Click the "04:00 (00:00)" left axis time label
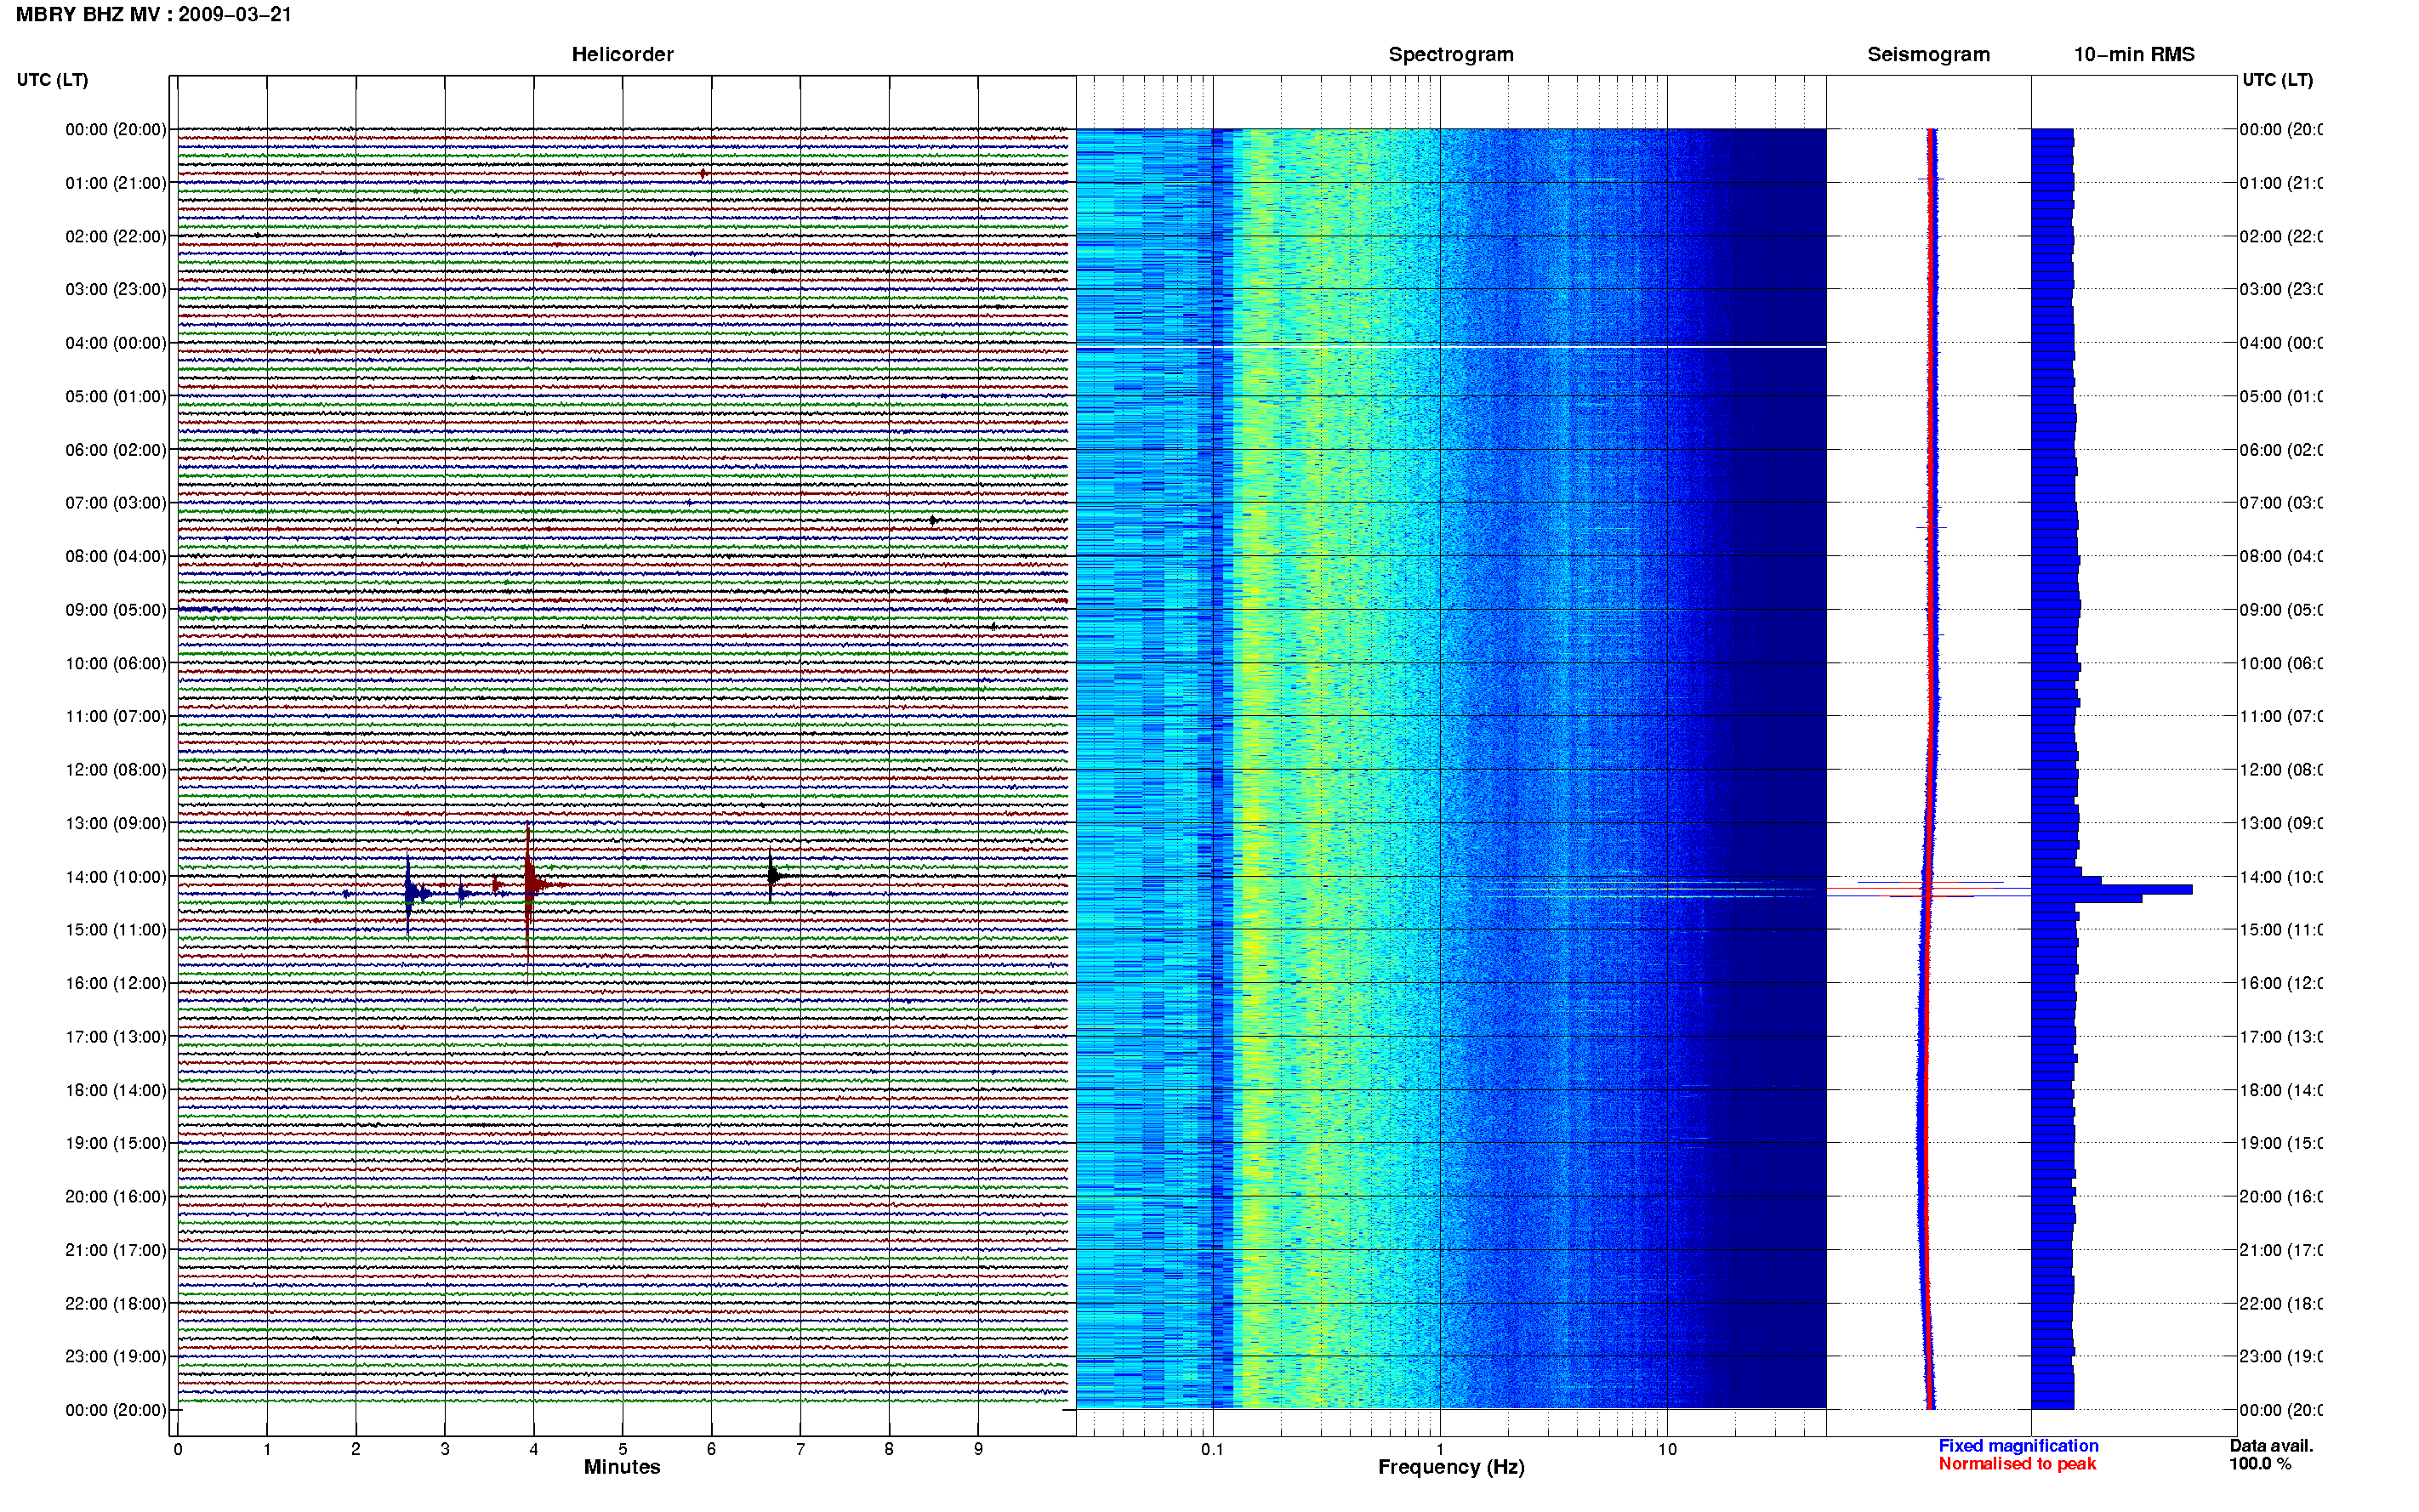The width and height of the screenshot is (2419, 1512). (x=116, y=343)
